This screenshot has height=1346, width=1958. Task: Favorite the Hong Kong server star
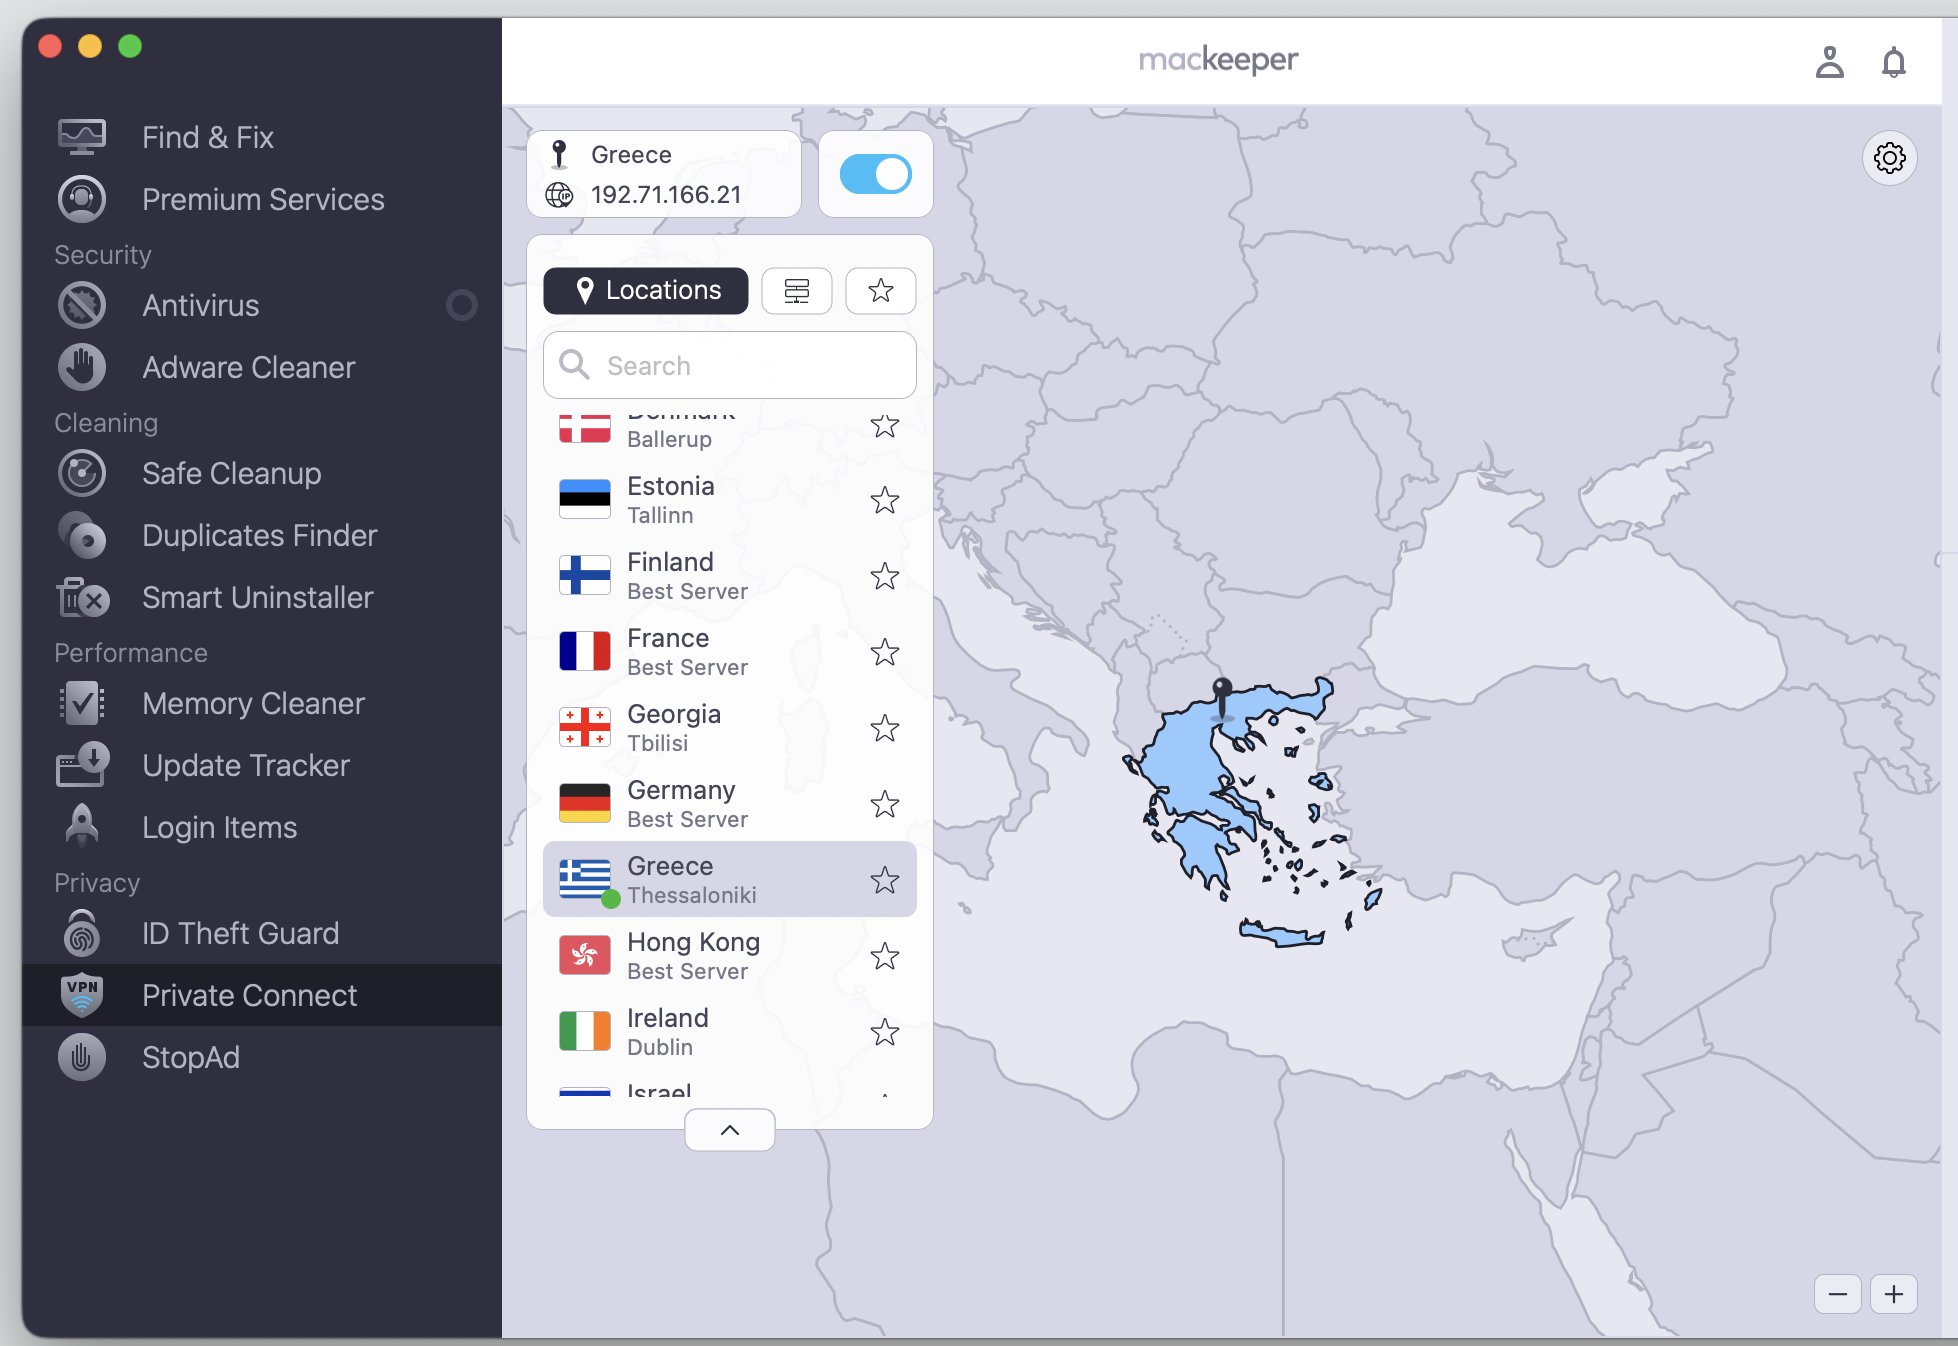pos(885,956)
